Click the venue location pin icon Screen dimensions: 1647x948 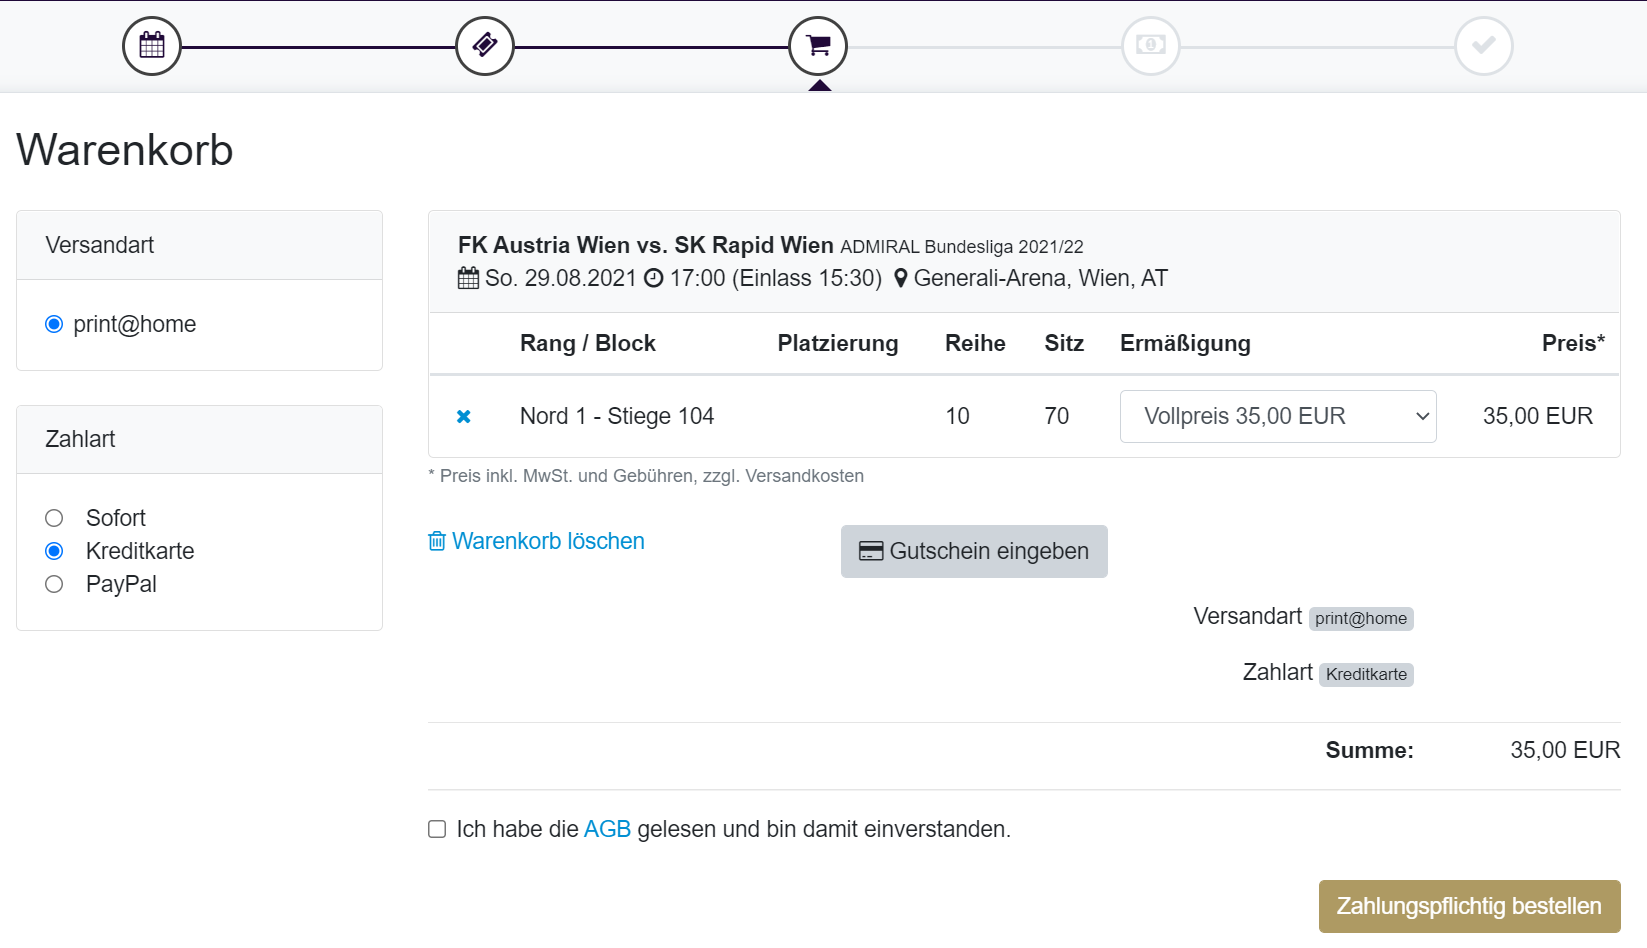[900, 278]
